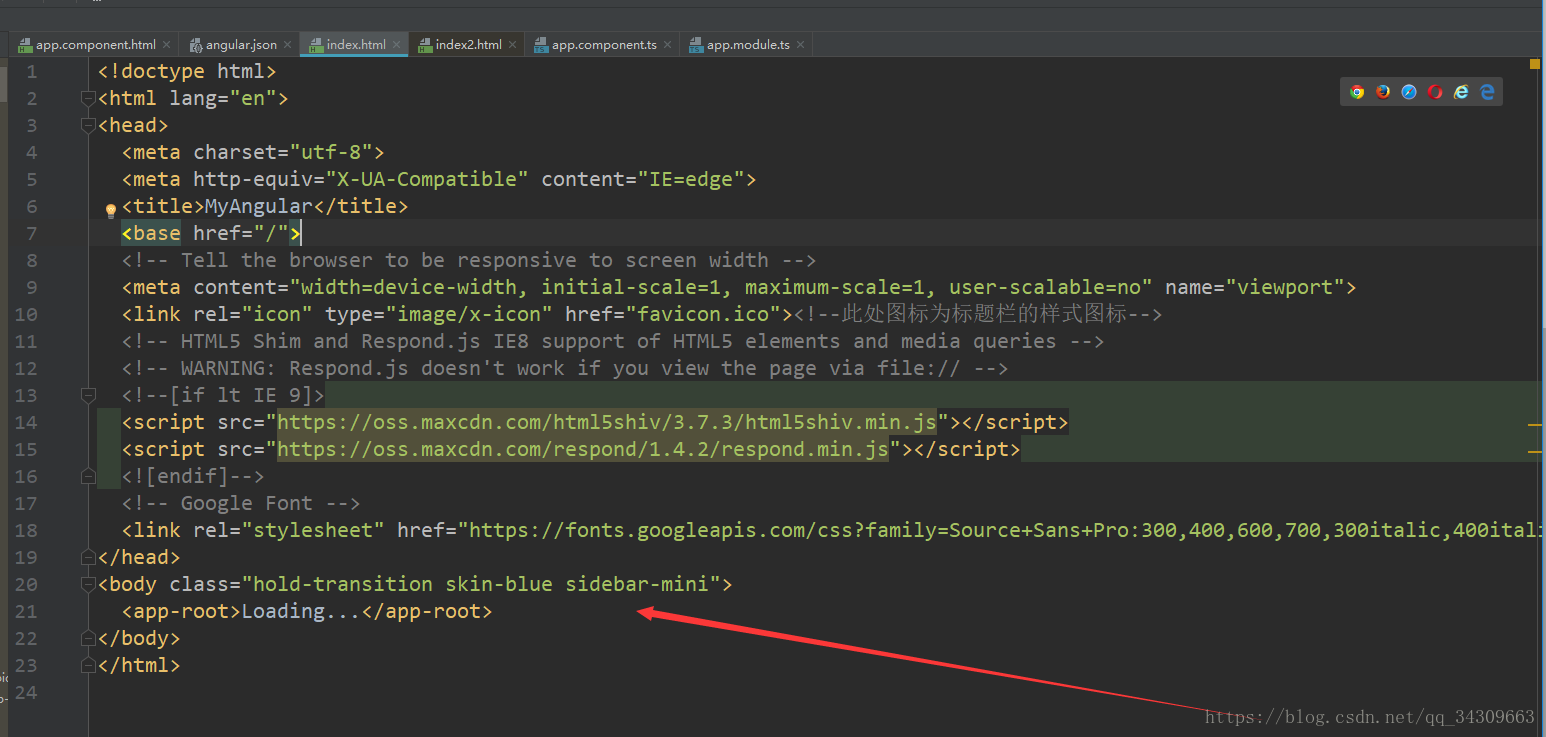Viewport: 1546px width, 737px height.
Task: Click the Google Font comment
Action: [x=241, y=503]
